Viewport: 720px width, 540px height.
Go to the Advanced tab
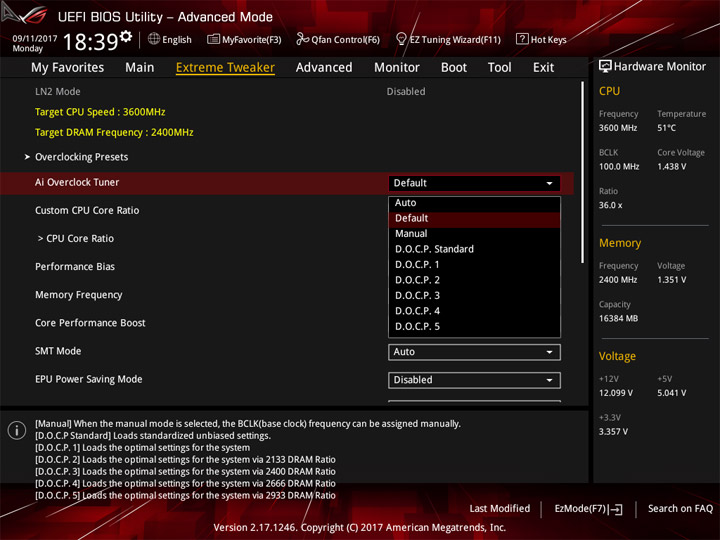tap(324, 68)
